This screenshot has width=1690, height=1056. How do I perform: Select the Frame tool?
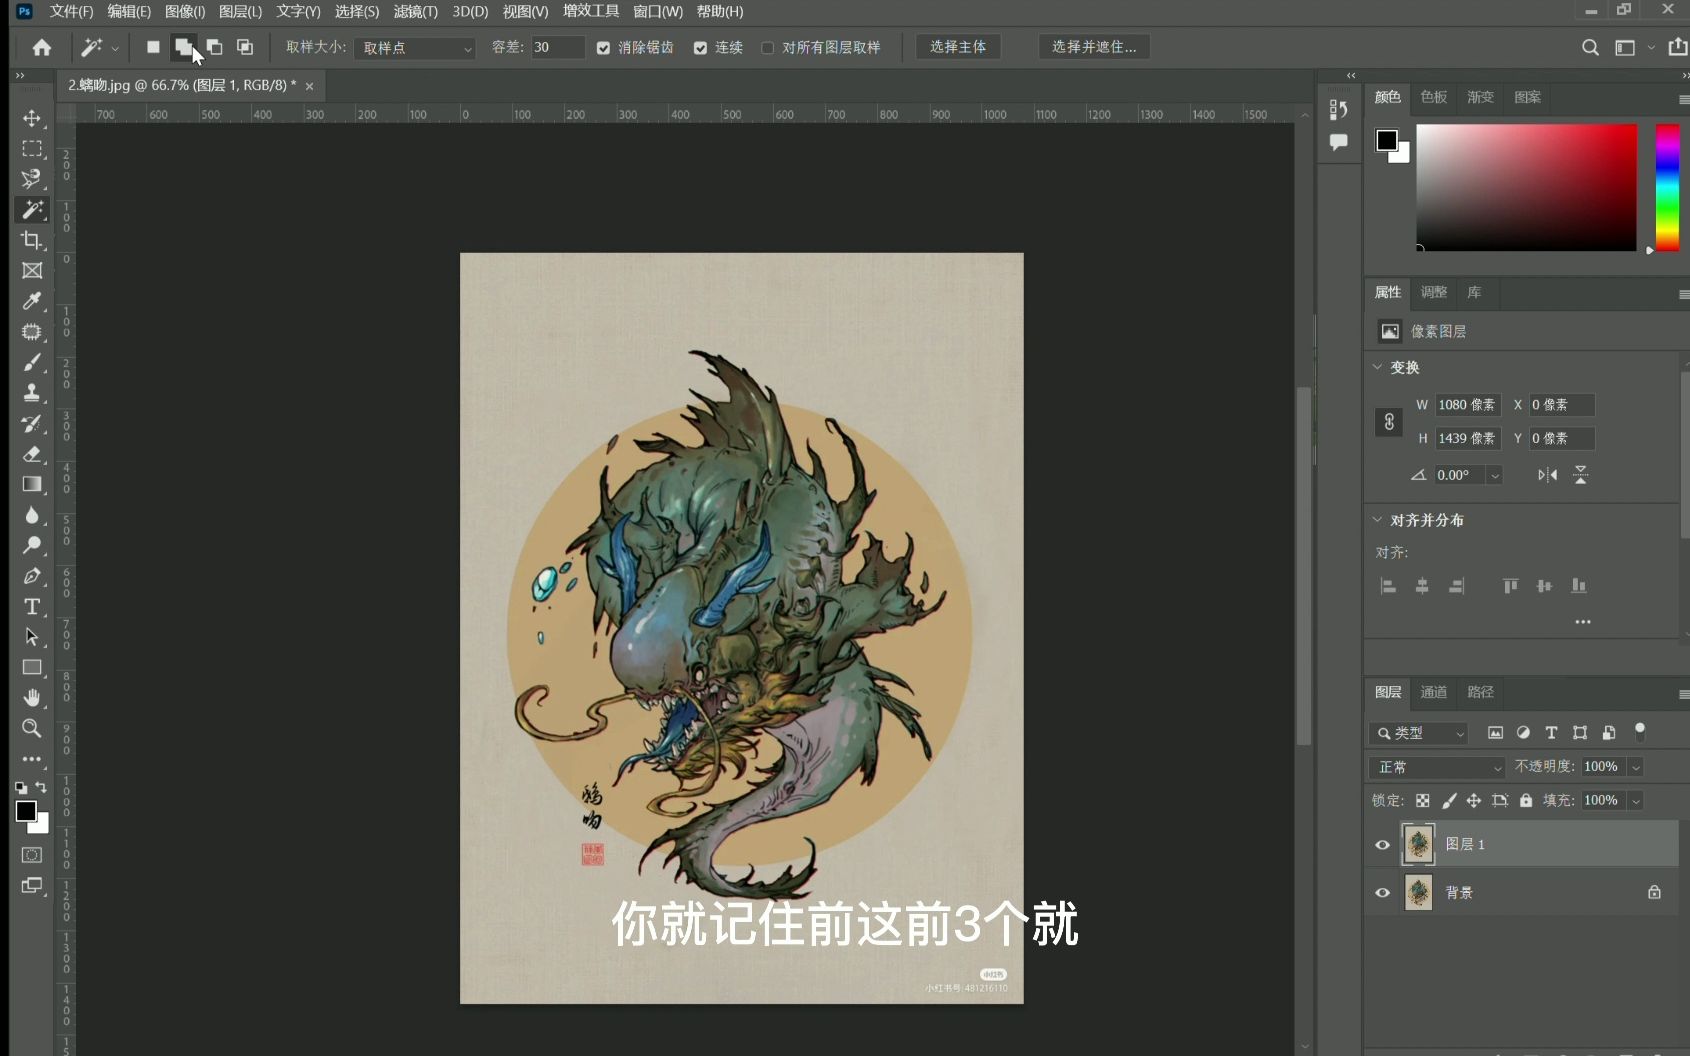coord(32,271)
